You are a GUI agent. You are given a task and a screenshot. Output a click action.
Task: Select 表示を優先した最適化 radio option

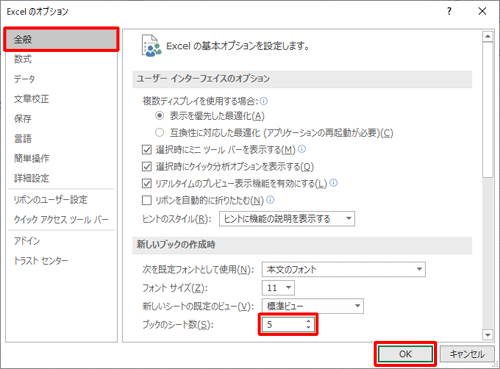[x=160, y=116]
